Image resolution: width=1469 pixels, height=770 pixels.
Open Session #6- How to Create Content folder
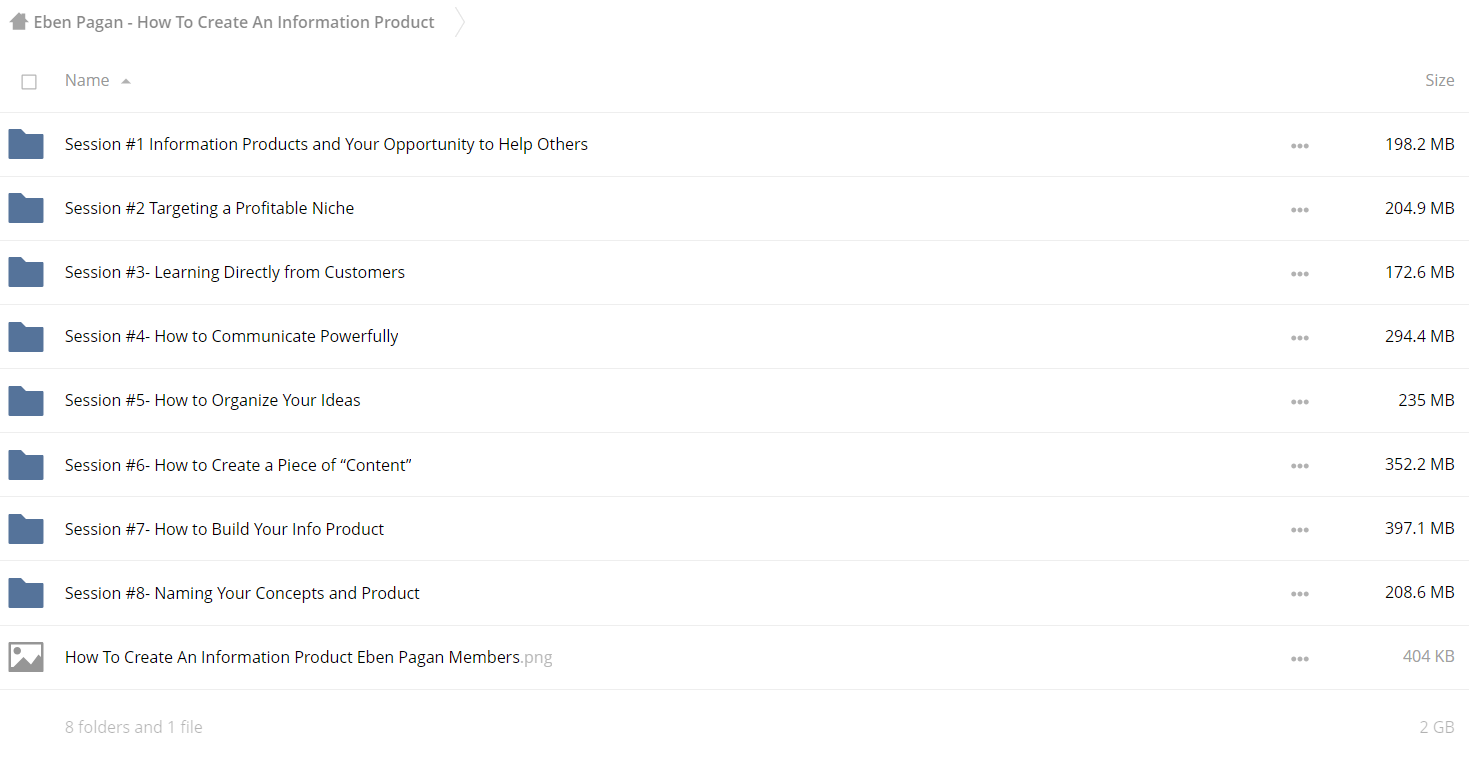[238, 465]
